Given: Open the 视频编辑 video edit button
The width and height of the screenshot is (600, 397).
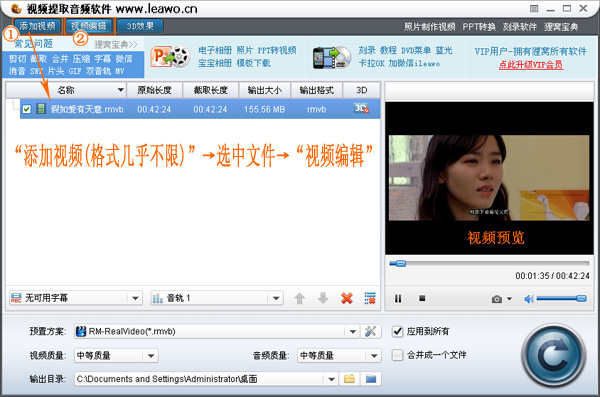Looking at the screenshot, I should (x=89, y=26).
